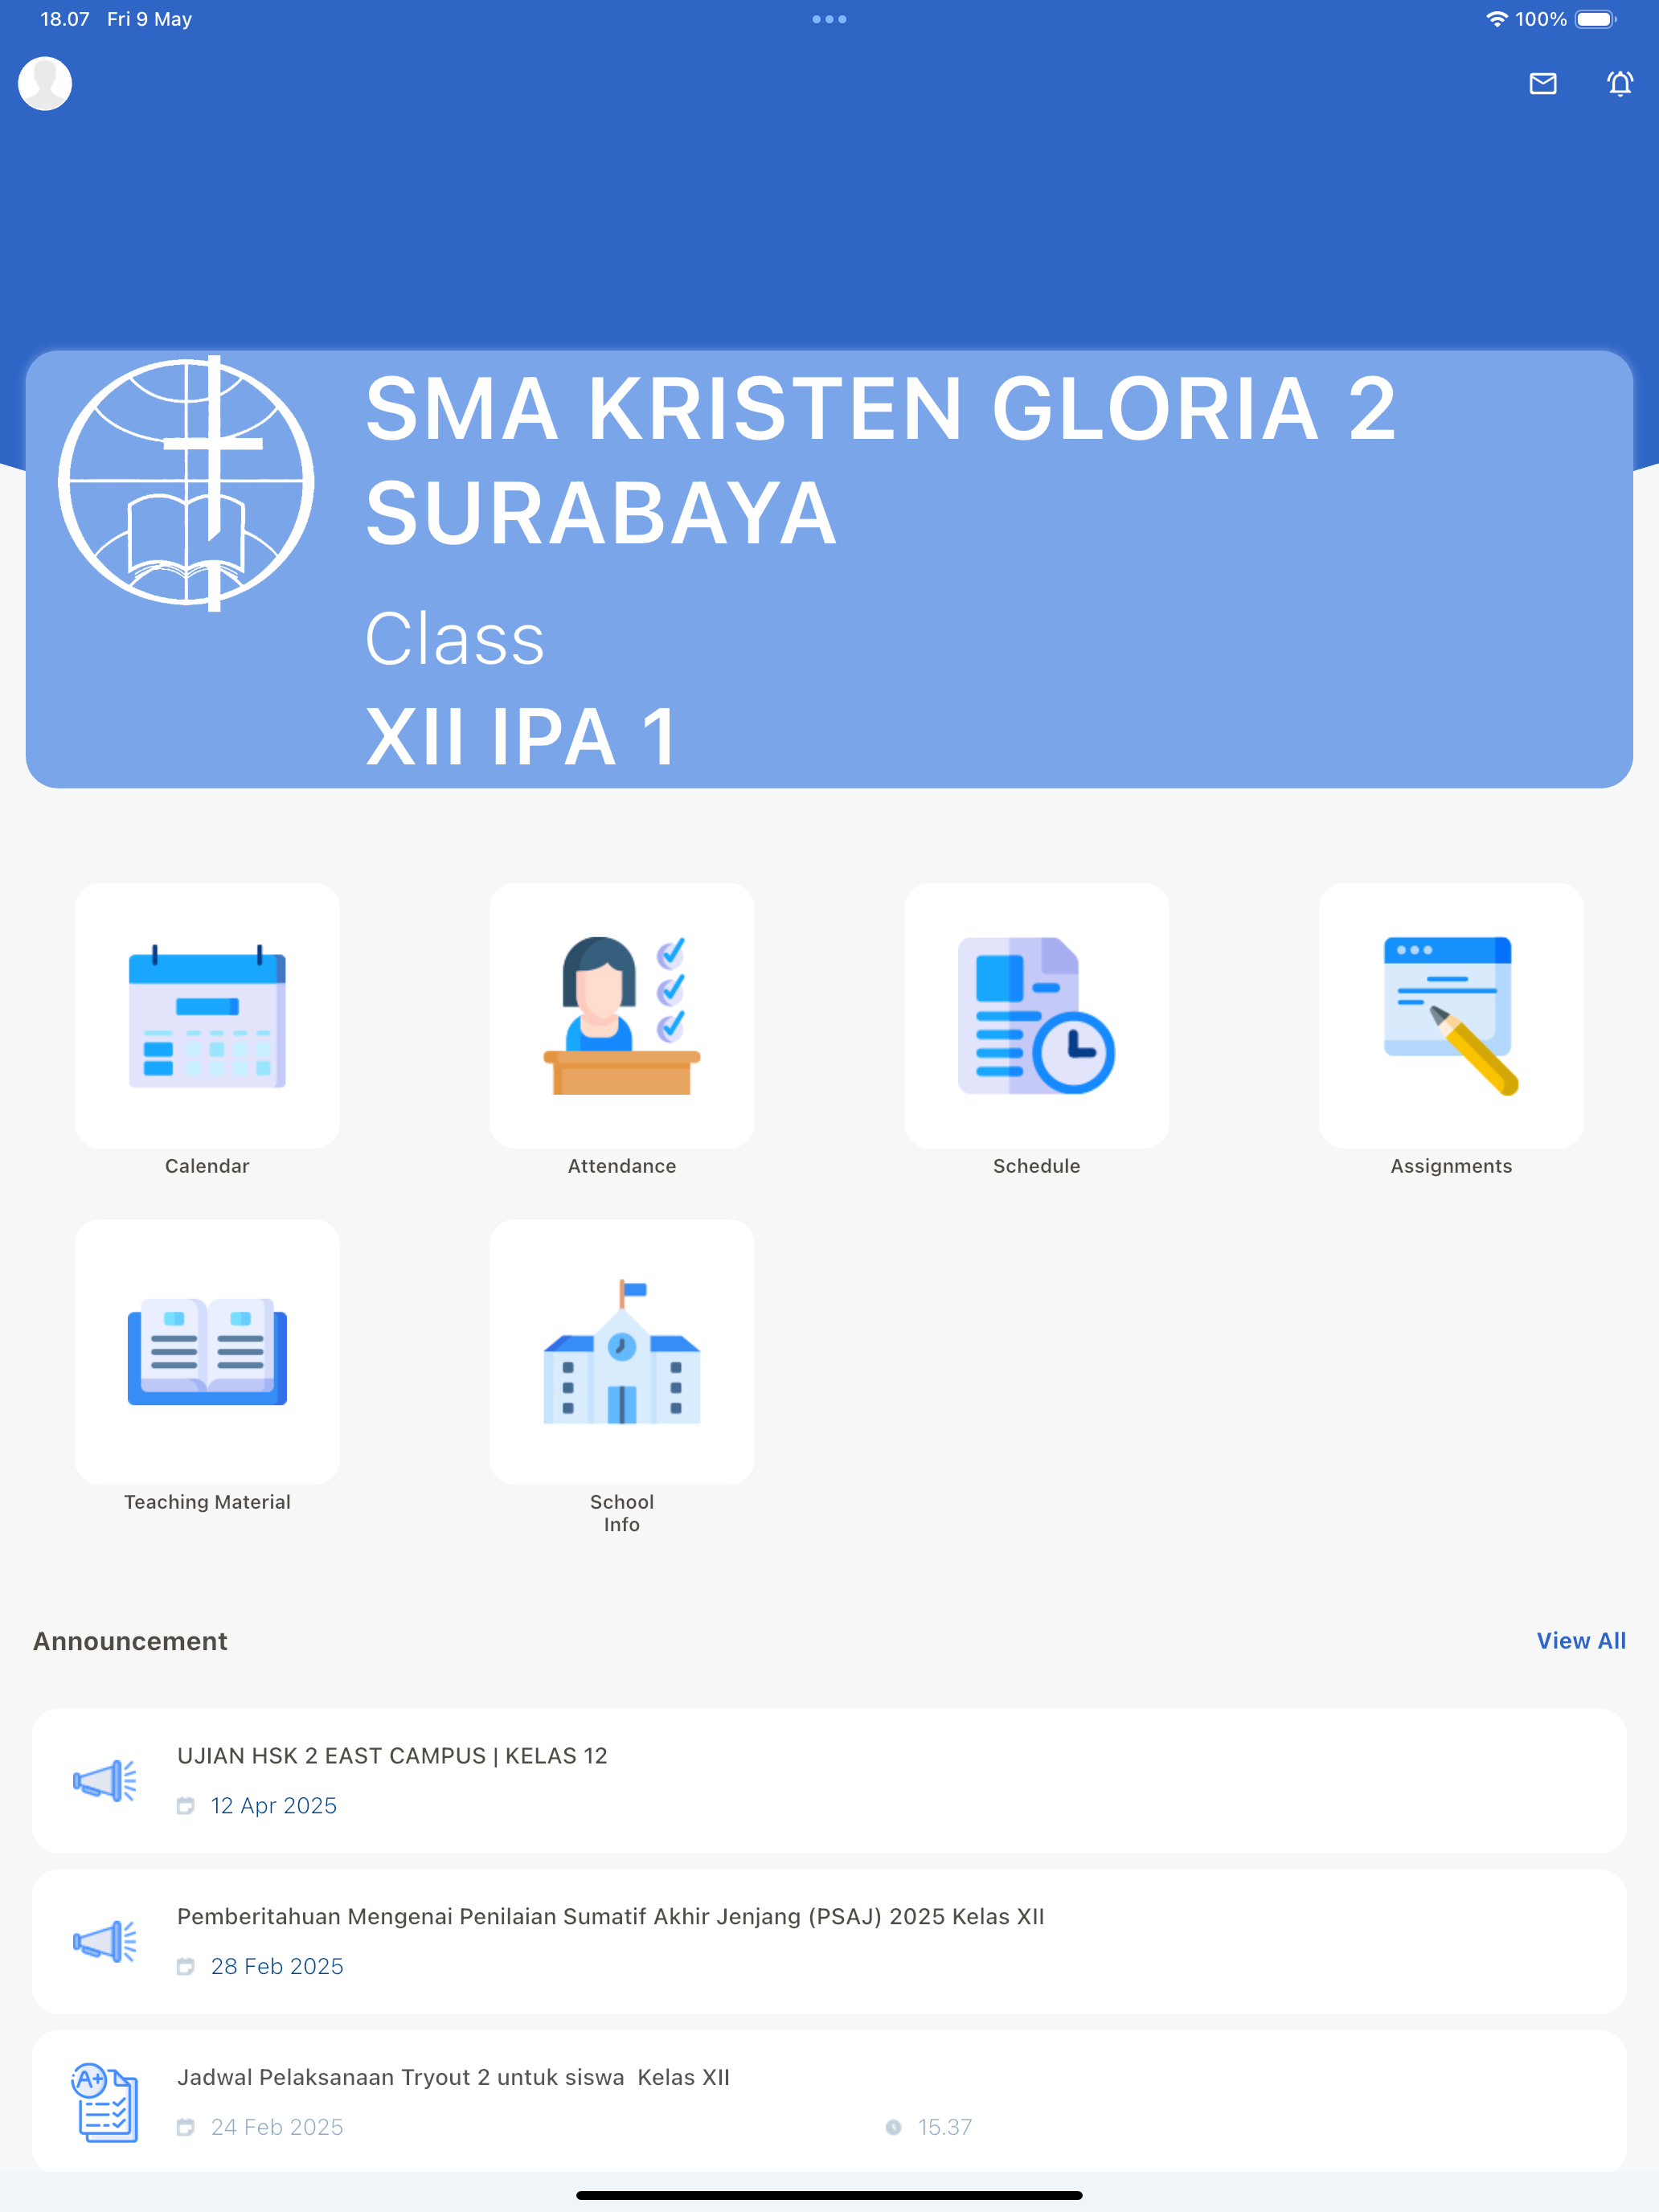The image size is (1659, 2212).
Task: Tap the Teaching Material label text
Action: coord(207,1502)
